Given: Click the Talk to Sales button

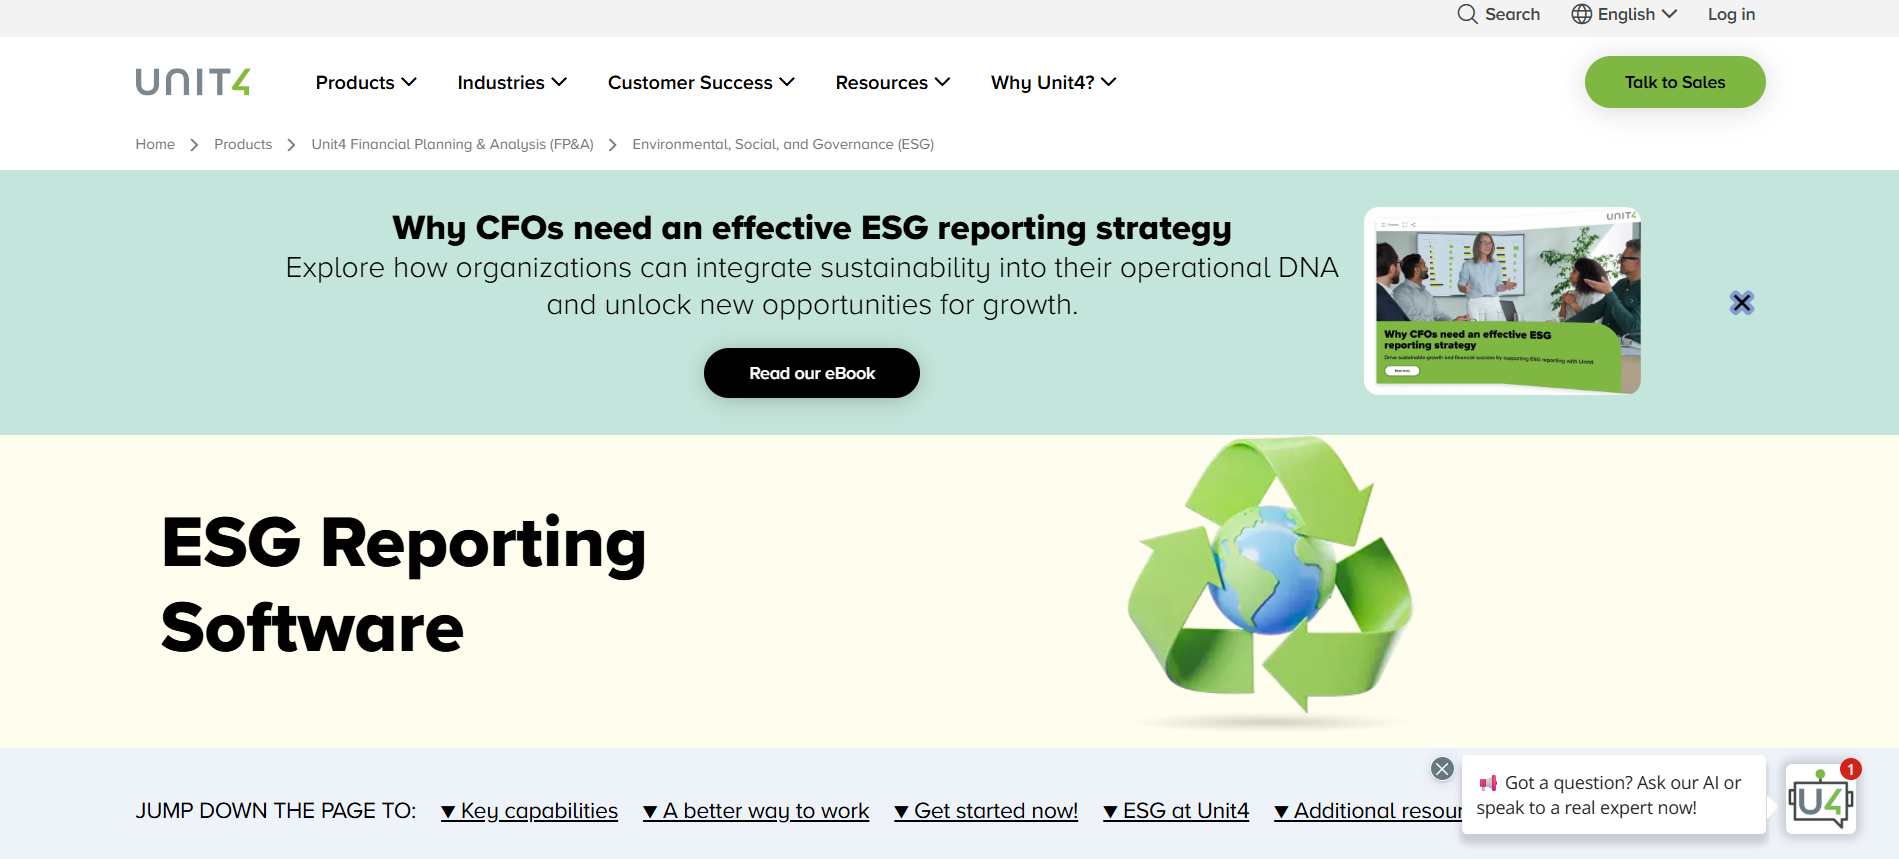Looking at the screenshot, I should tap(1675, 82).
